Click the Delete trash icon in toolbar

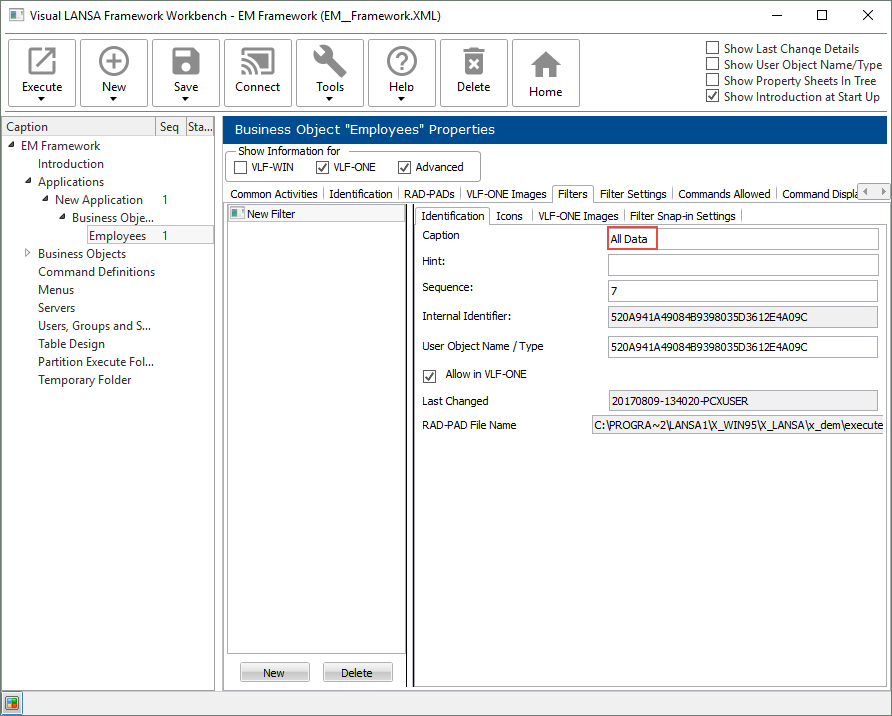point(473,61)
